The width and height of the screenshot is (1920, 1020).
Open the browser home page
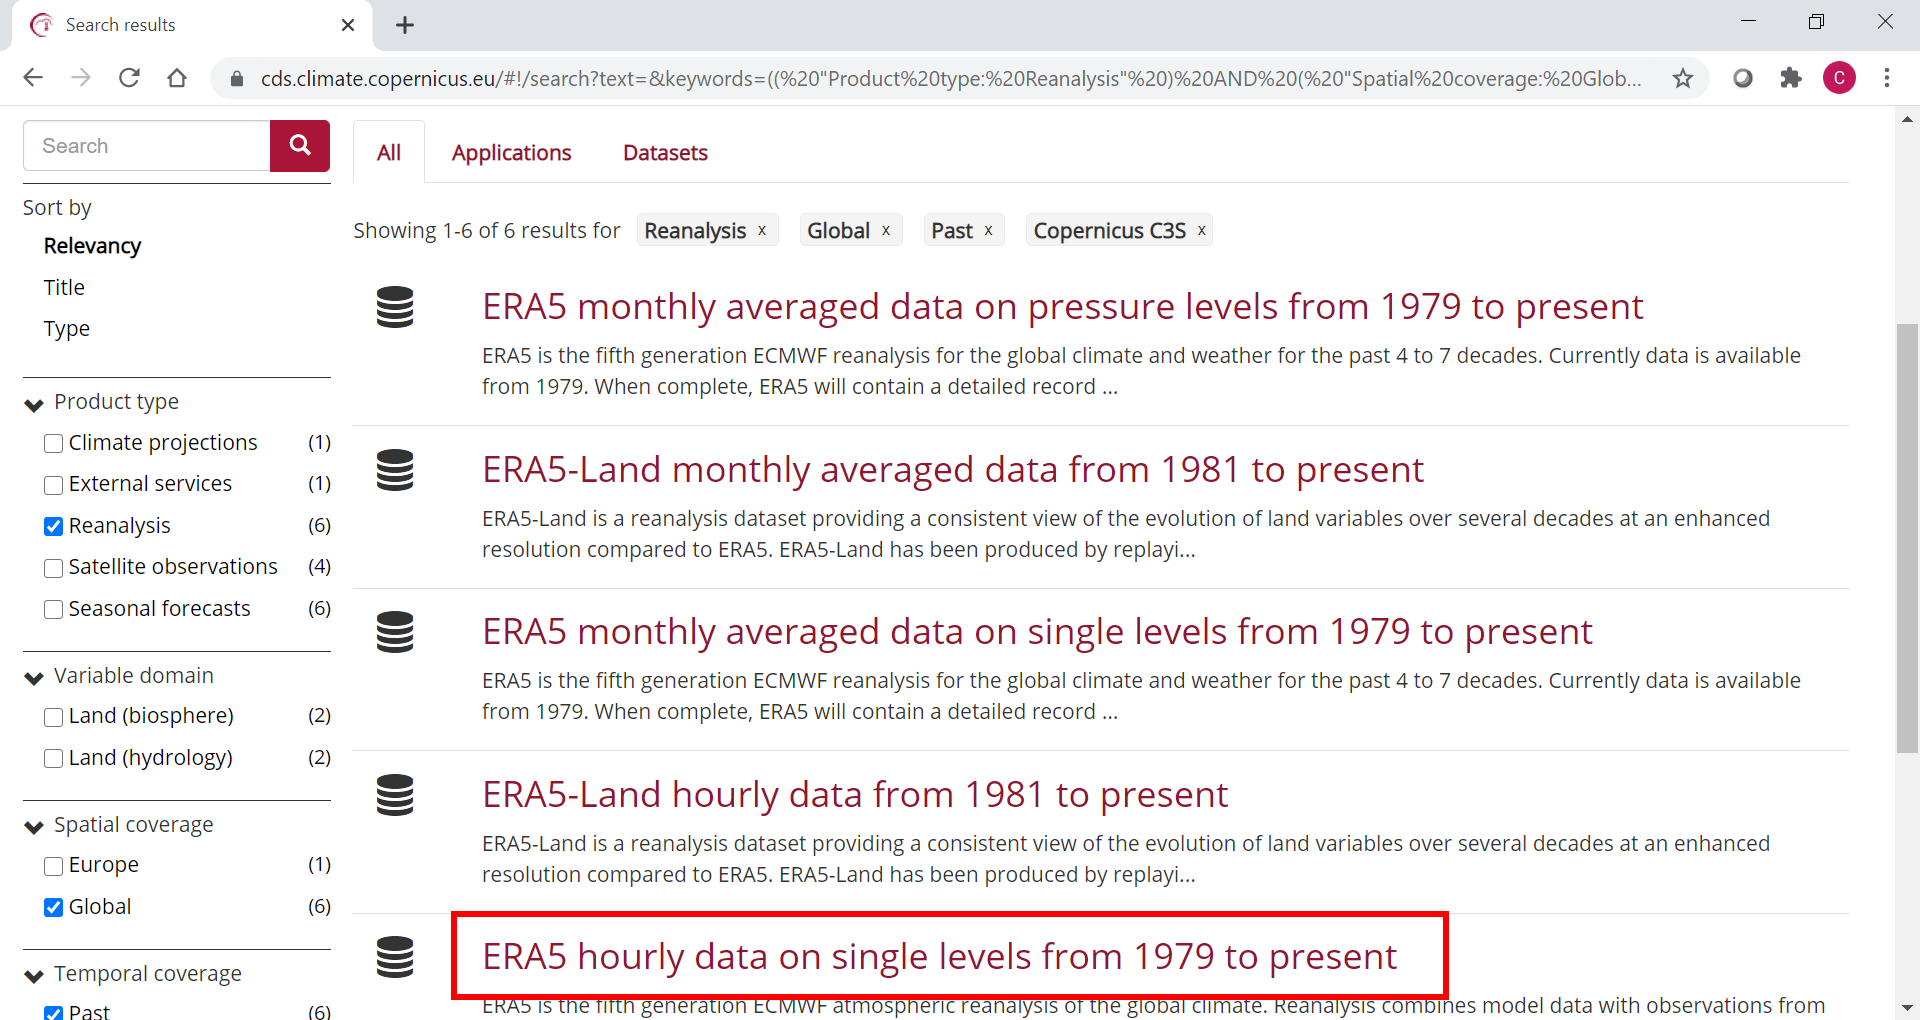click(177, 78)
